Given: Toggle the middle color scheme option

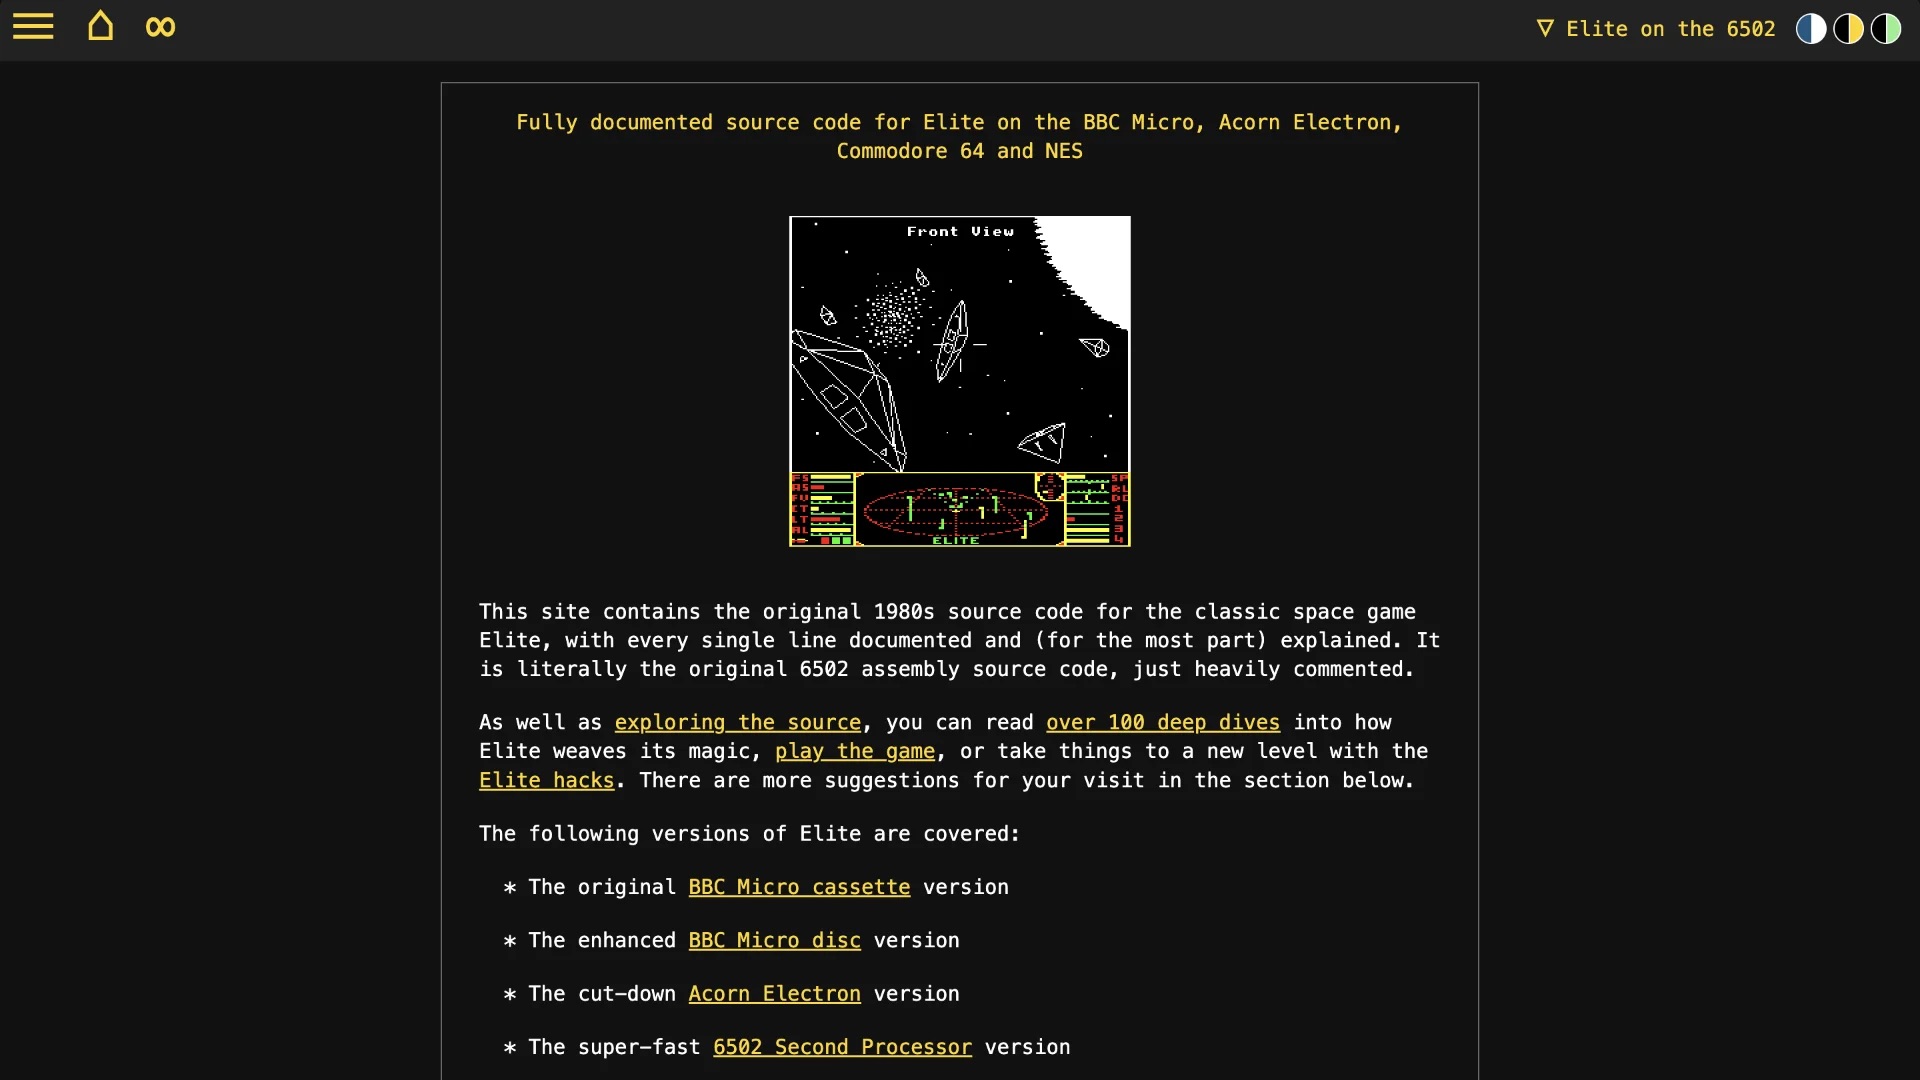Looking at the screenshot, I should coord(1847,29).
